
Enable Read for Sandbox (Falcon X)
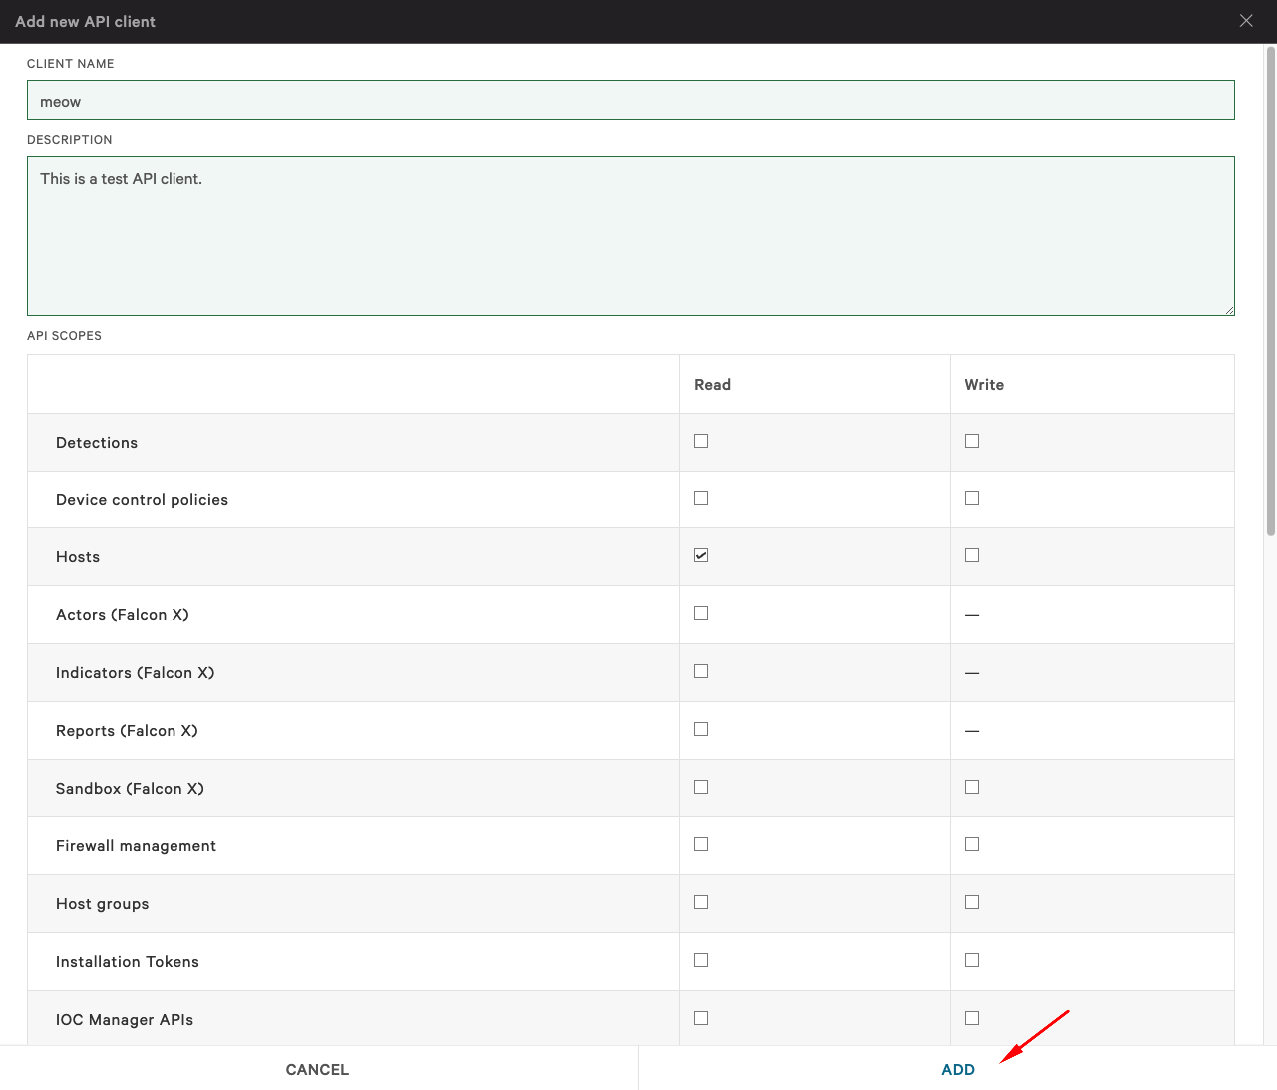tap(701, 787)
